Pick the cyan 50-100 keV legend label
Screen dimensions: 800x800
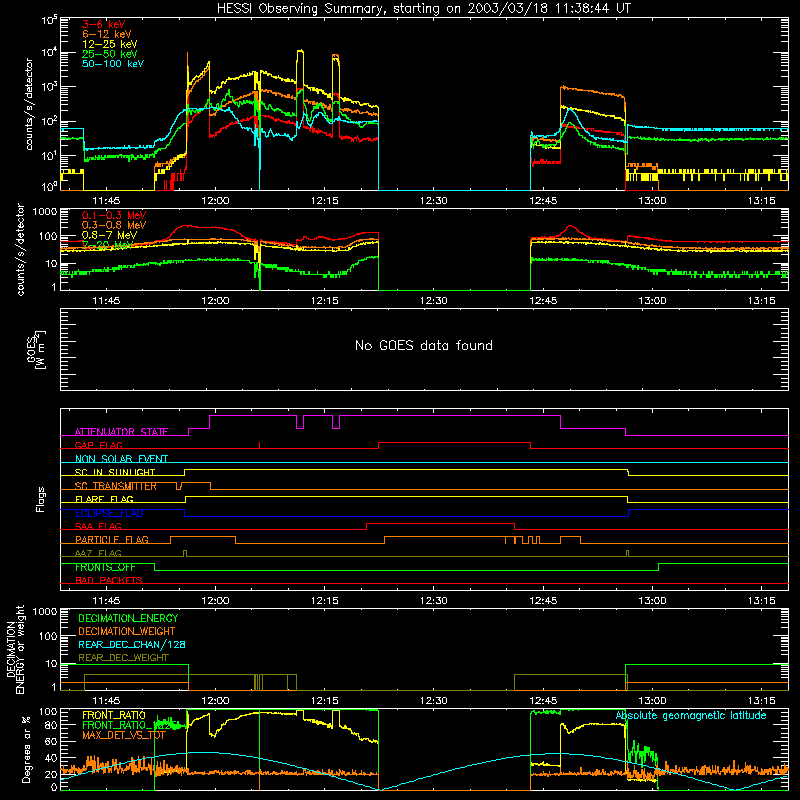click(113, 64)
